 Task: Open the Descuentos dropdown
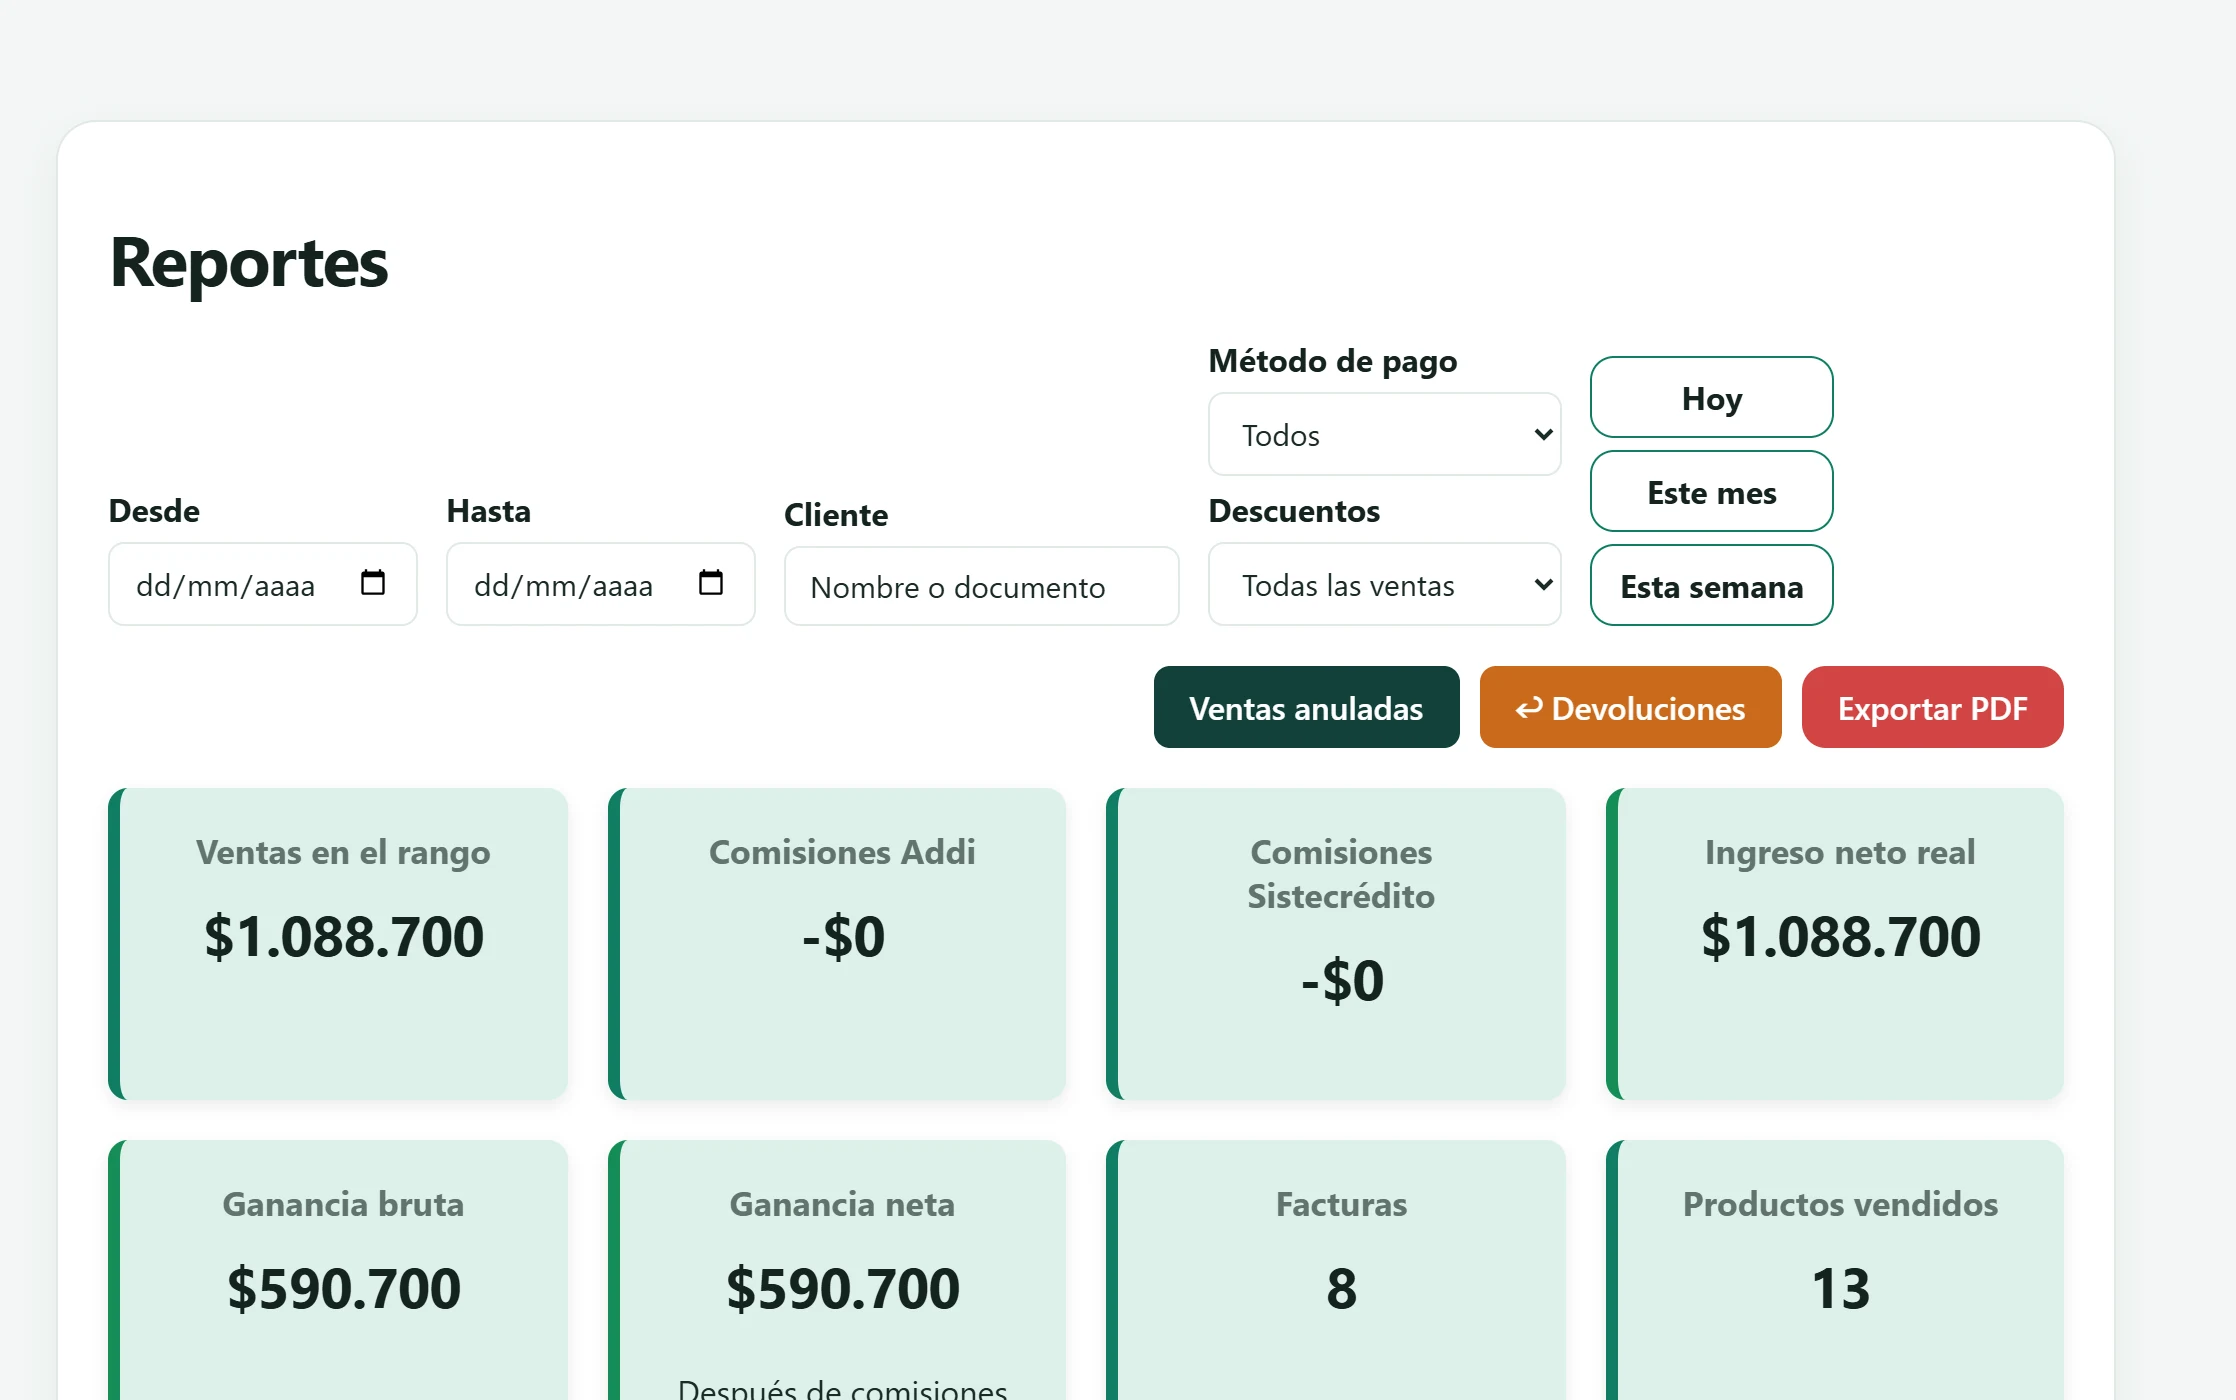(1385, 584)
